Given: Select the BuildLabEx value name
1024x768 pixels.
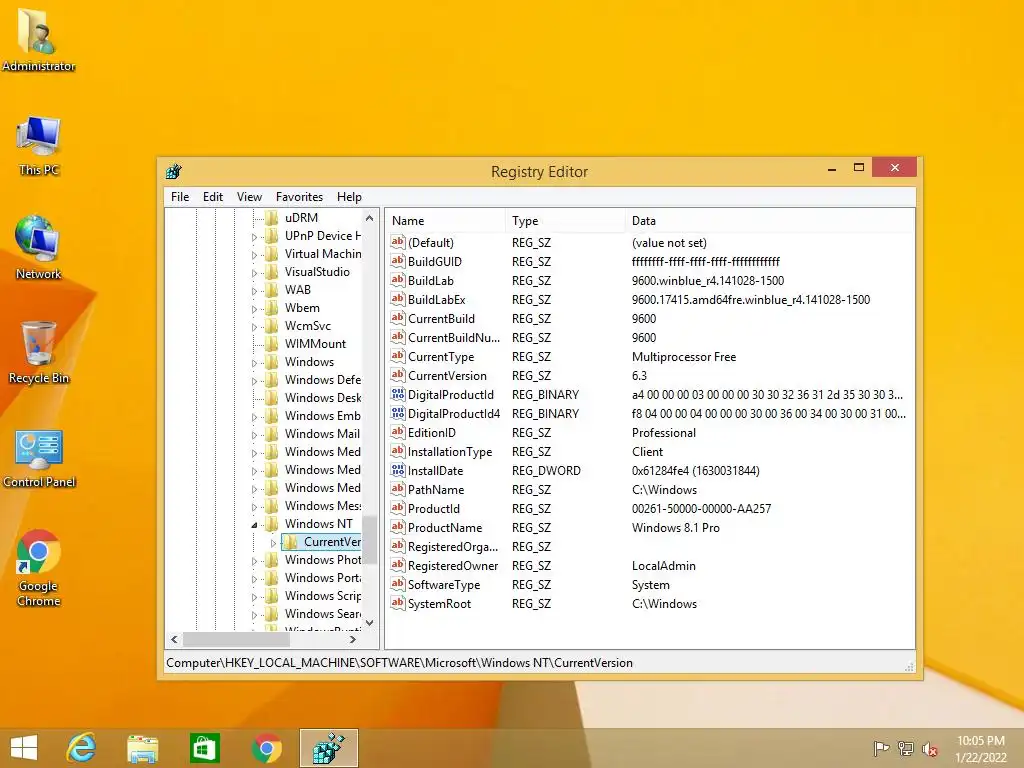Looking at the screenshot, I should 436,299.
